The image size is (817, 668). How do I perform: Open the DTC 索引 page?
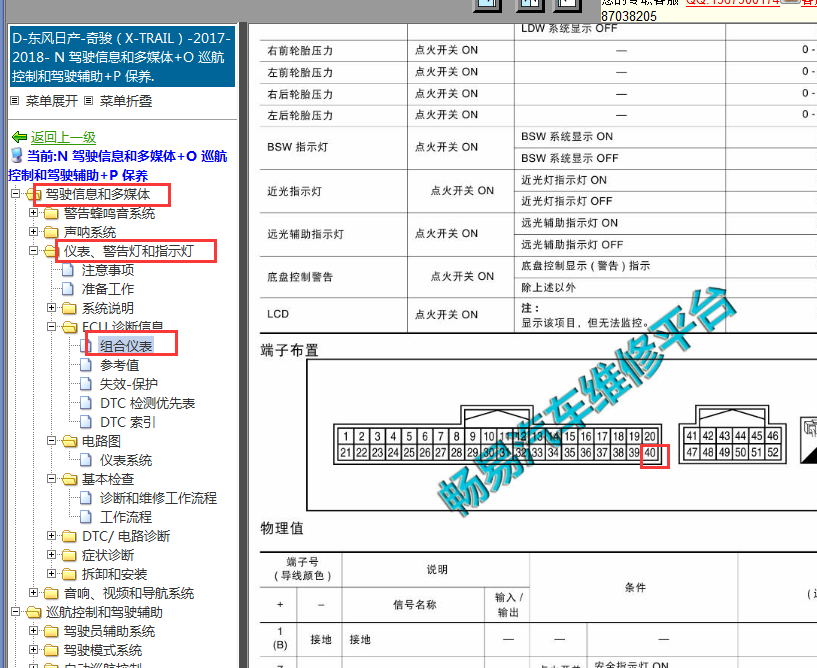pyautogui.click(x=128, y=422)
